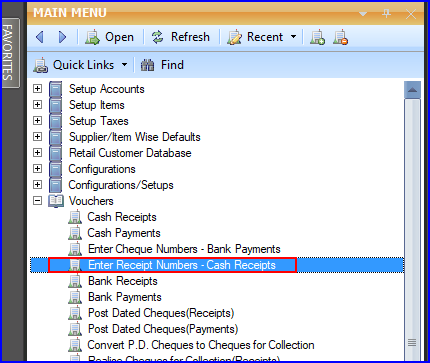Click the Cash Receipts form icon

pos(75,217)
